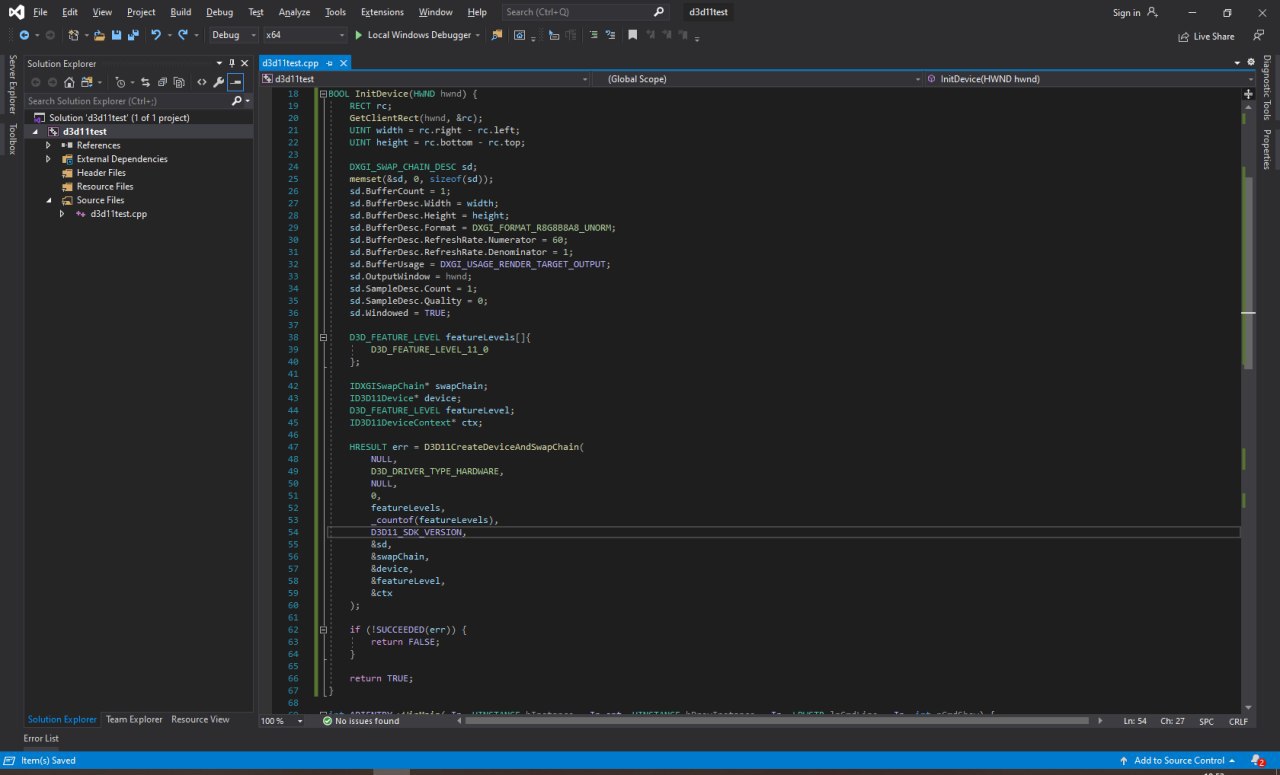
Task: Click Collapse All in the Solution Explorer toolbar
Action: 162,82
